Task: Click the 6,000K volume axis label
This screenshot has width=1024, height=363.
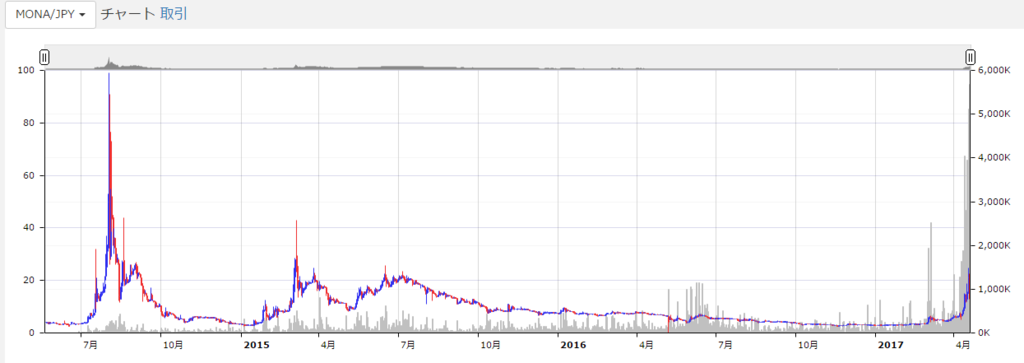Action: pyautogui.click(x=993, y=70)
